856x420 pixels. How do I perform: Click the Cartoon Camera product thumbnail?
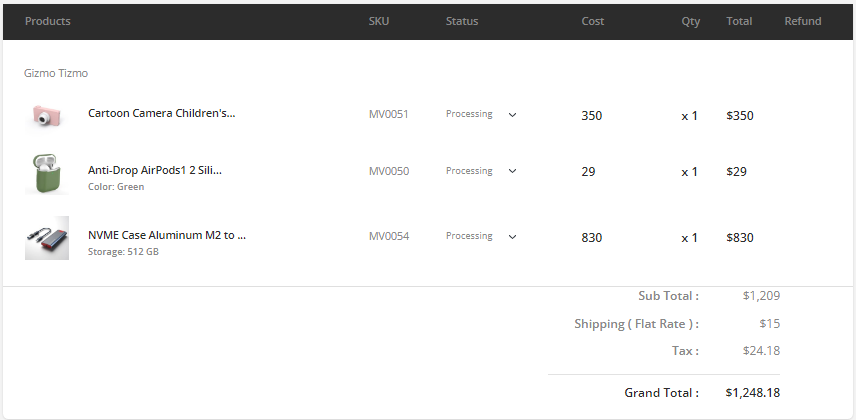47,115
